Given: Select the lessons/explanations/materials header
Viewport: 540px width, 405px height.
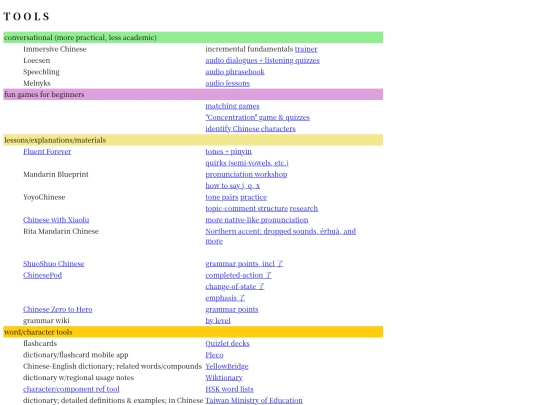Looking at the screenshot, I should [193, 140].
